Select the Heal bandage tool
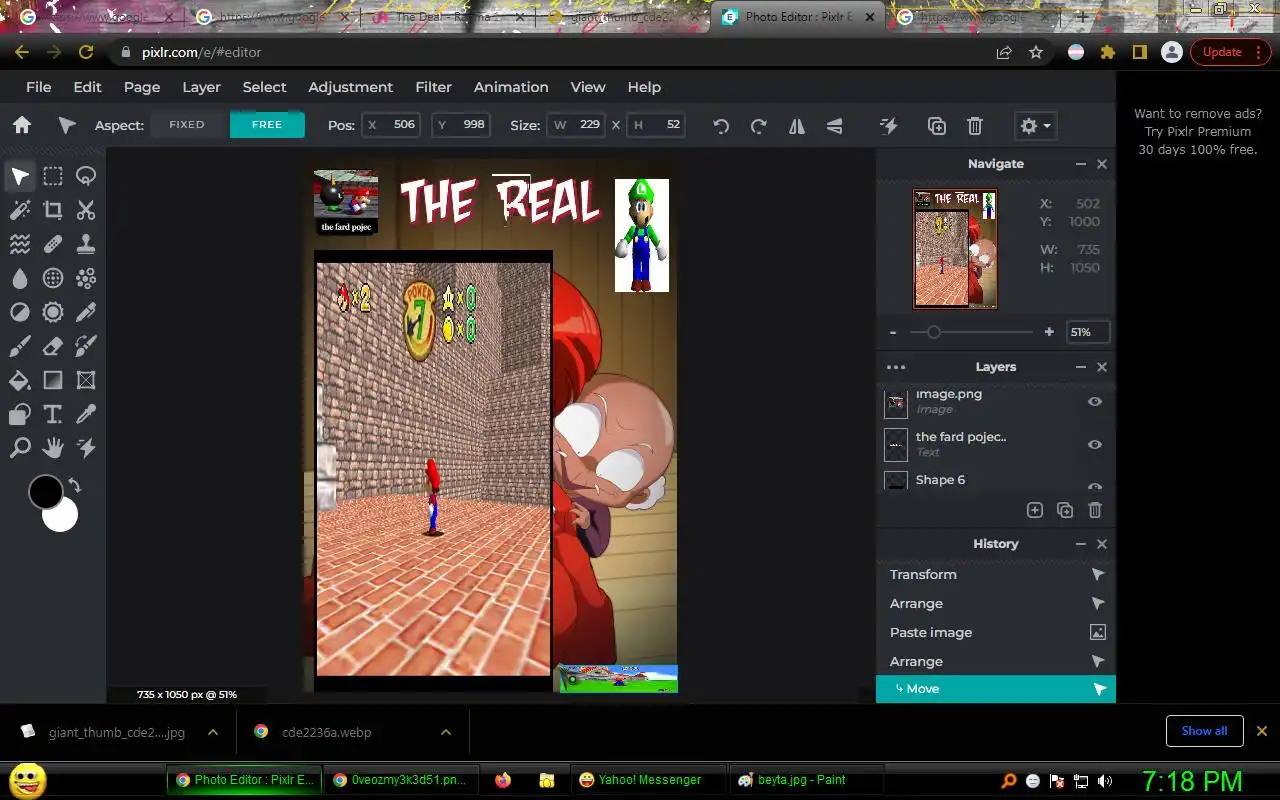 point(53,244)
